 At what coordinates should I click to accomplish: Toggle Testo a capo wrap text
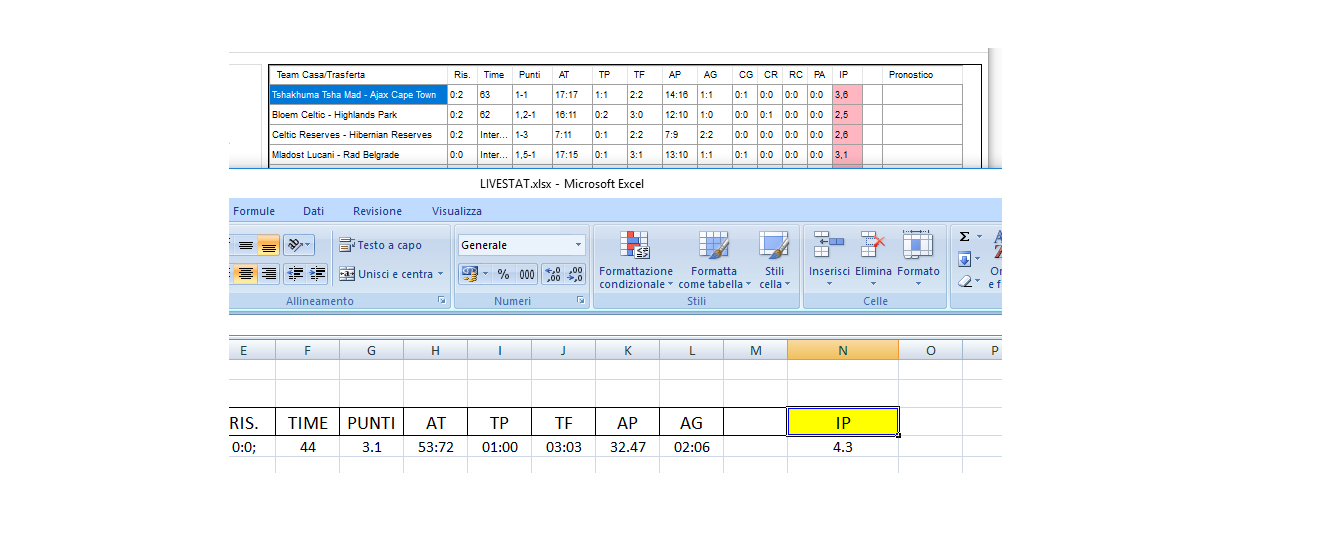click(x=380, y=245)
